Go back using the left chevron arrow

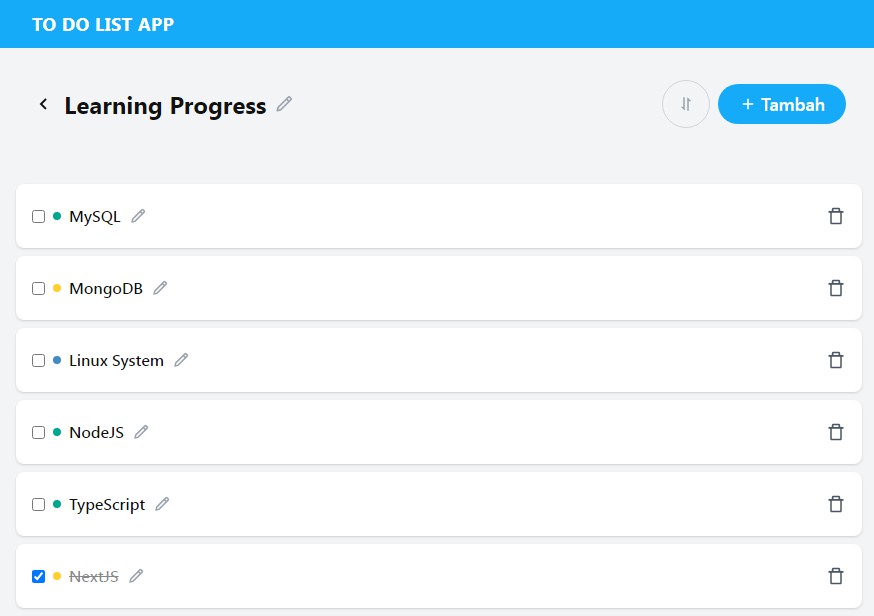[x=43, y=104]
